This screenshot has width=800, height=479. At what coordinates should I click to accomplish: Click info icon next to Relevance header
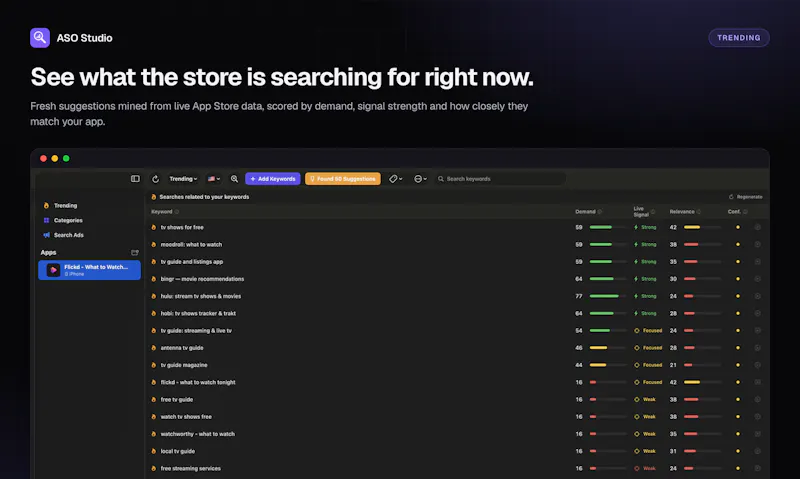[698, 212]
